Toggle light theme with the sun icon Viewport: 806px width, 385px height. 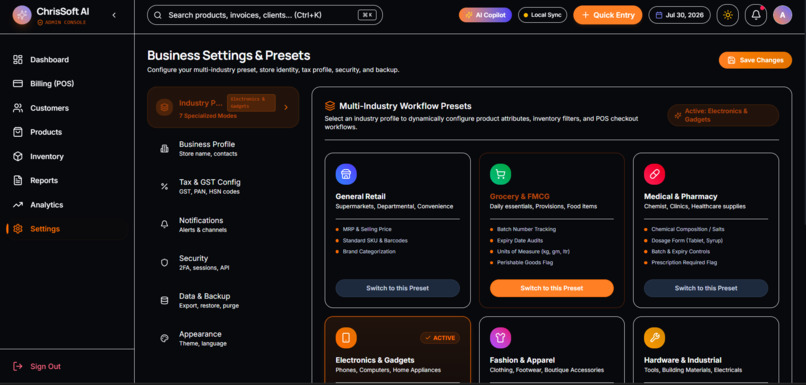coord(728,15)
